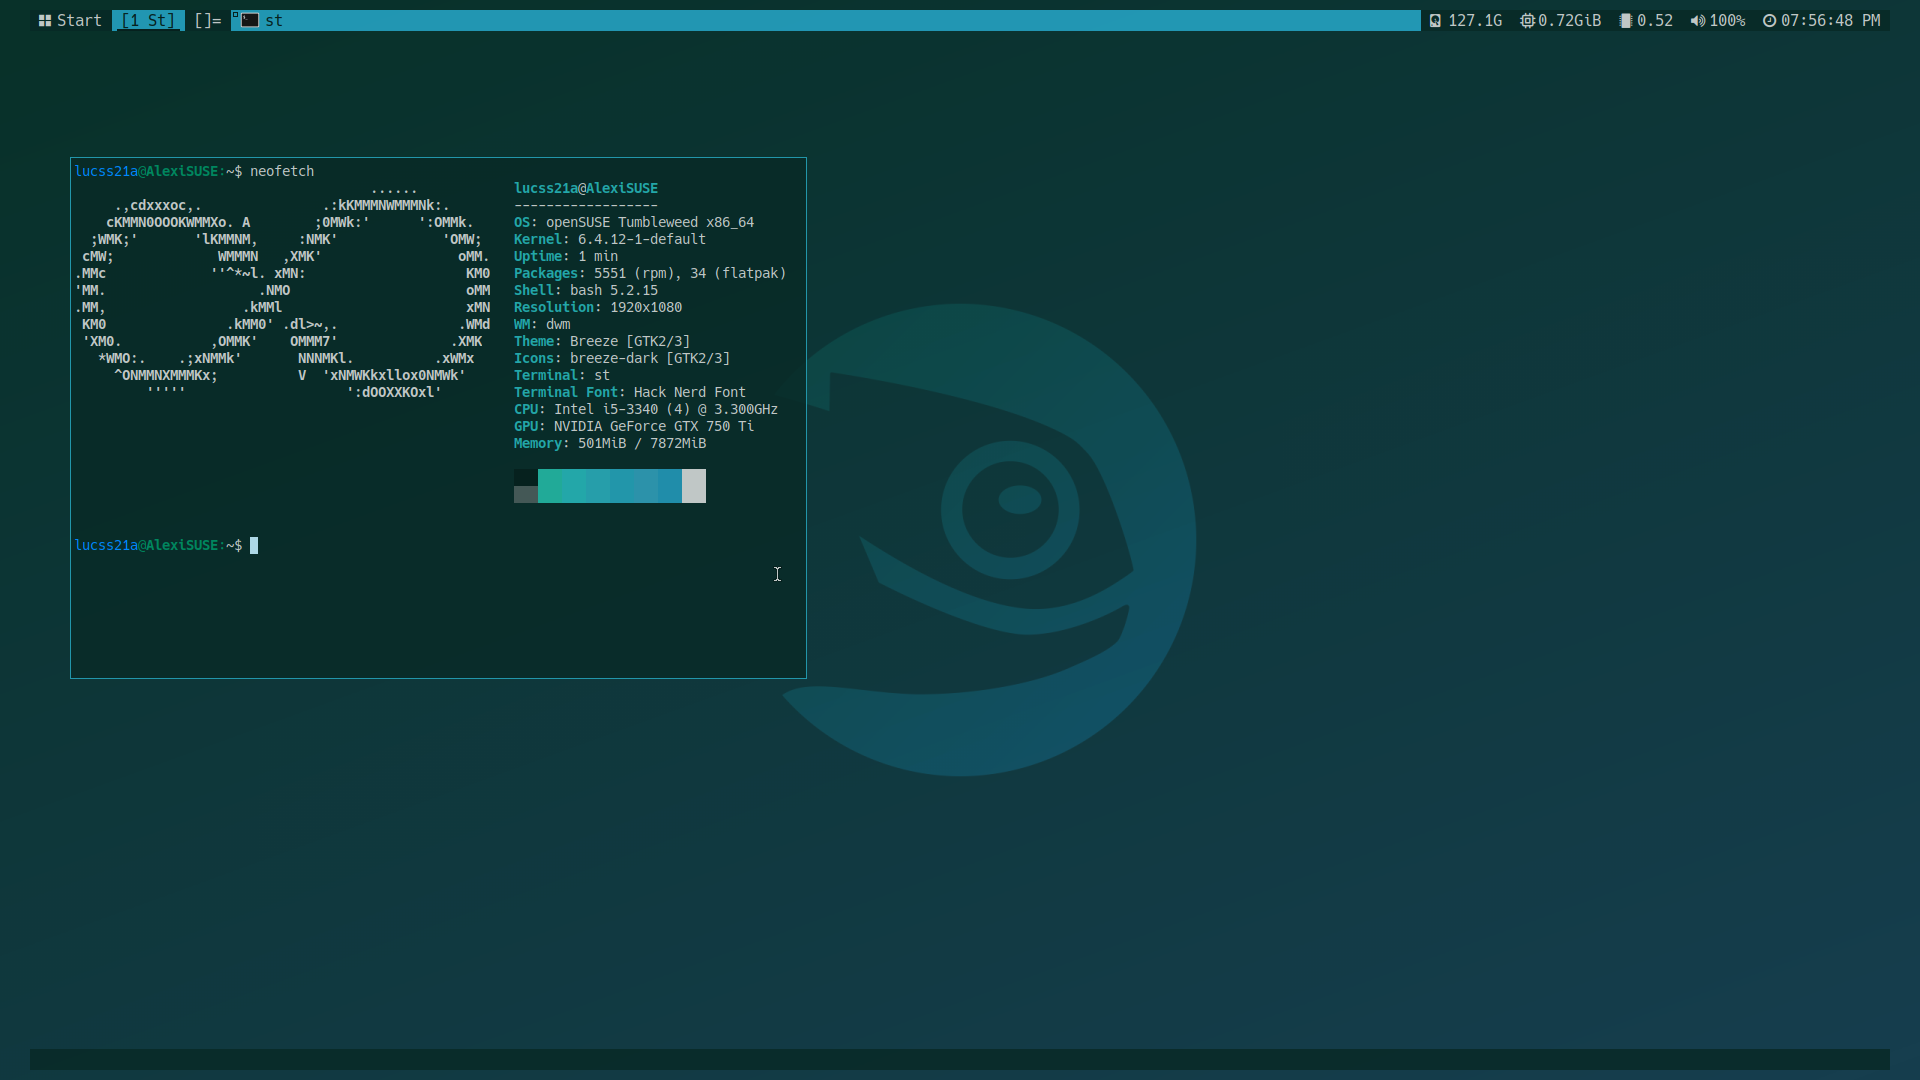Screen dimensions: 1920x1080
Task: Click the volume speaker icon
Action: pos(1697,20)
